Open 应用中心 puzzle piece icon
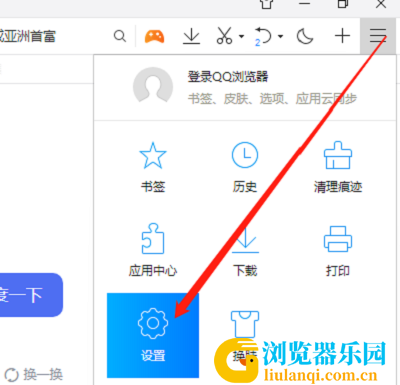Viewport: 400px width, 385px height. (153, 250)
